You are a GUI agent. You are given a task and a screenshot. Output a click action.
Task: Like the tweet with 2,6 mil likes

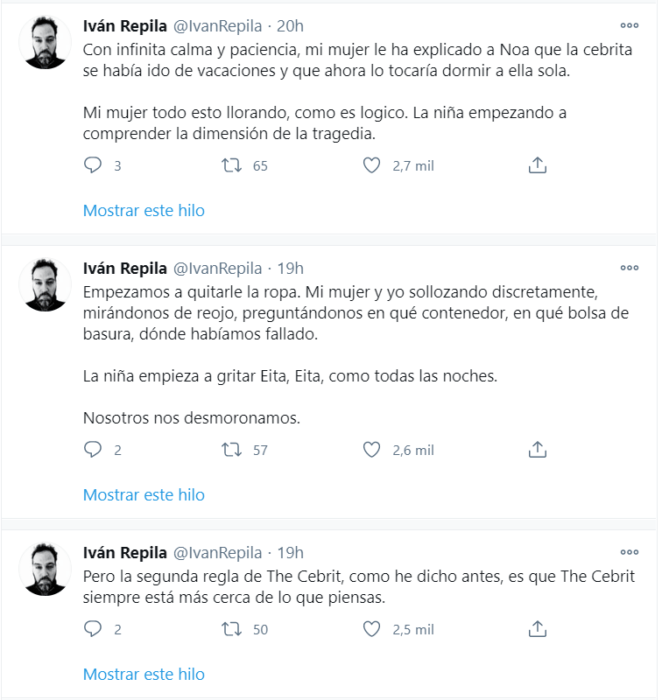click(x=371, y=450)
